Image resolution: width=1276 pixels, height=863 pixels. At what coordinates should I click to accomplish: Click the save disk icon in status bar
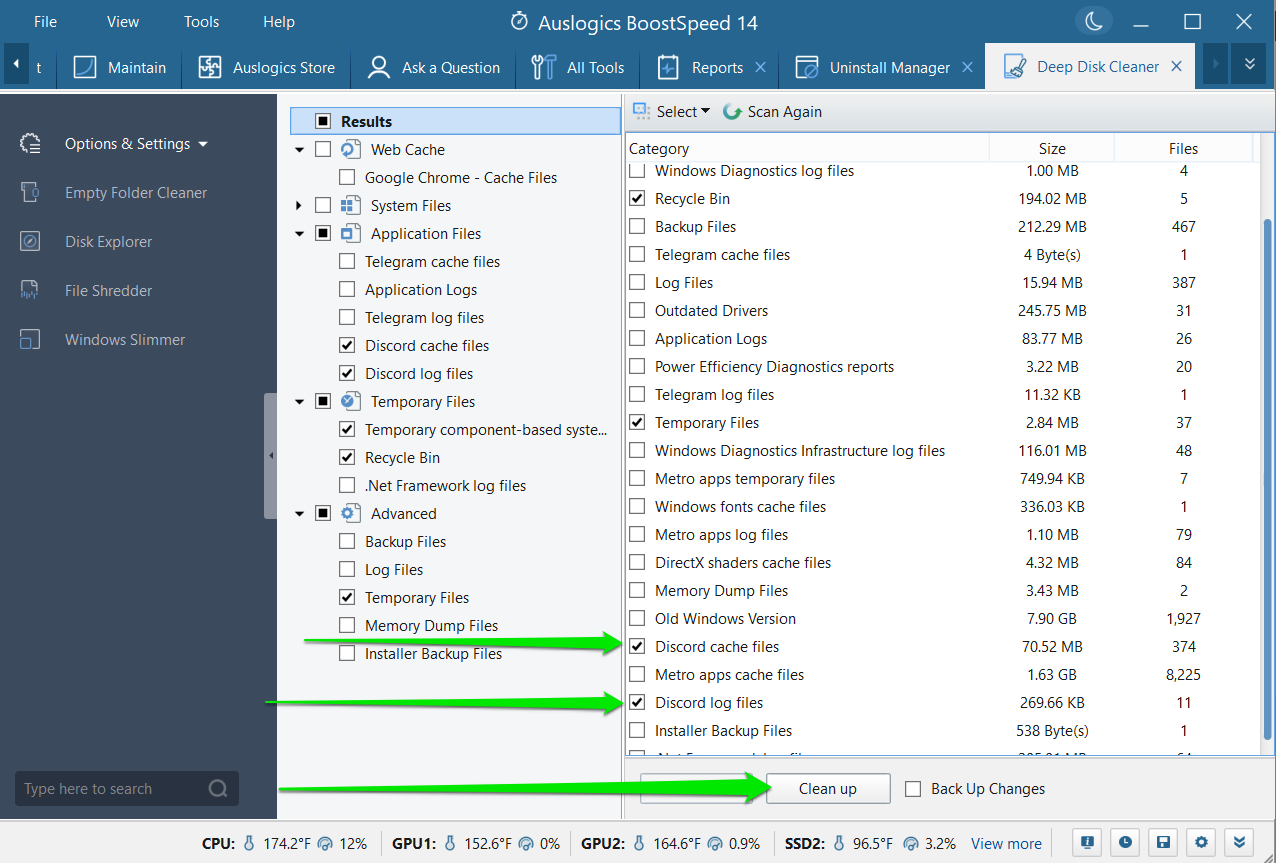tap(1164, 843)
